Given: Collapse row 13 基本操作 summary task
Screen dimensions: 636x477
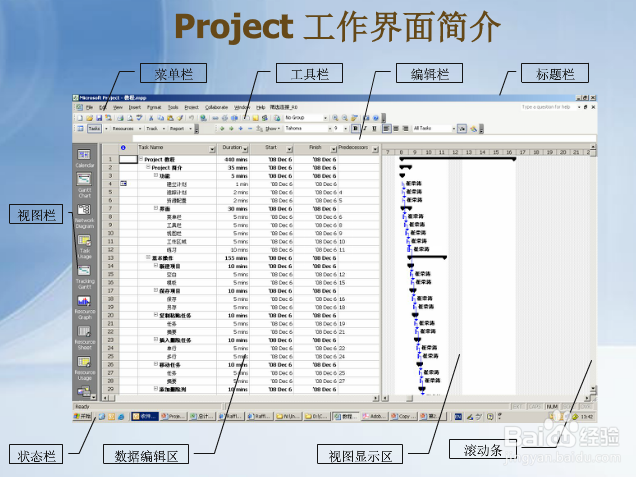Looking at the screenshot, I should pos(148,257).
